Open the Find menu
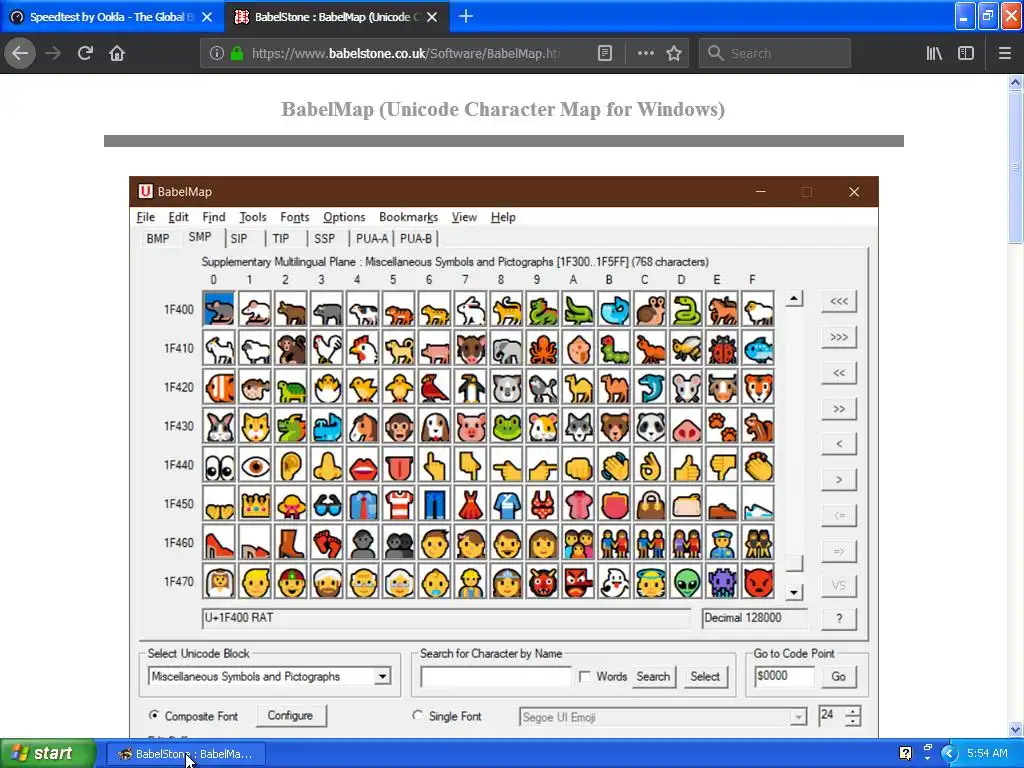The width and height of the screenshot is (1024, 768). click(214, 217)
